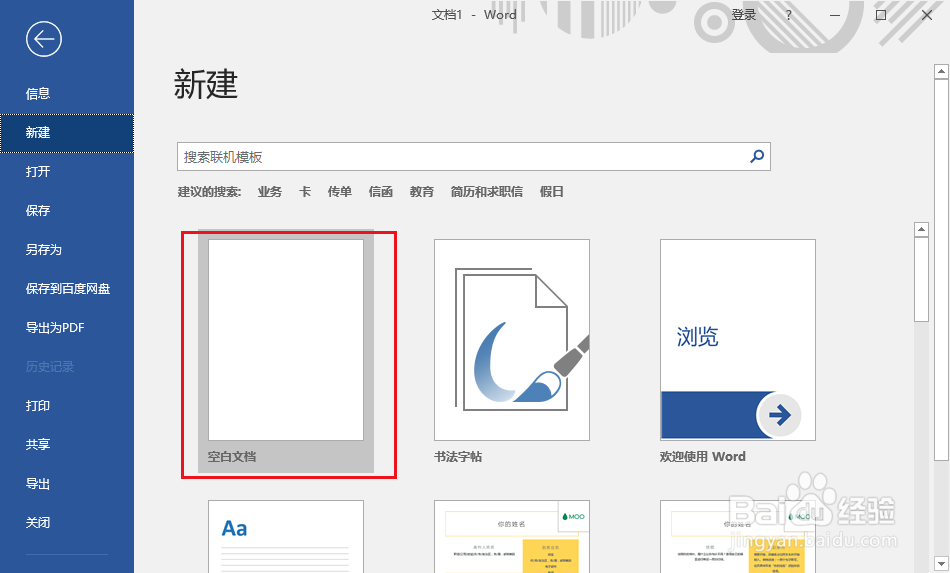The height and width of the screenshot is (573, 950).
Task: Click the search magnifier icon
Action: 757,157
